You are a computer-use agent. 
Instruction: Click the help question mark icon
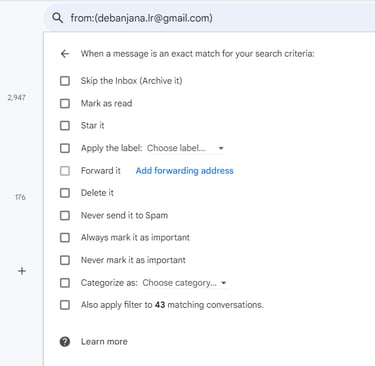pos(65,342)
